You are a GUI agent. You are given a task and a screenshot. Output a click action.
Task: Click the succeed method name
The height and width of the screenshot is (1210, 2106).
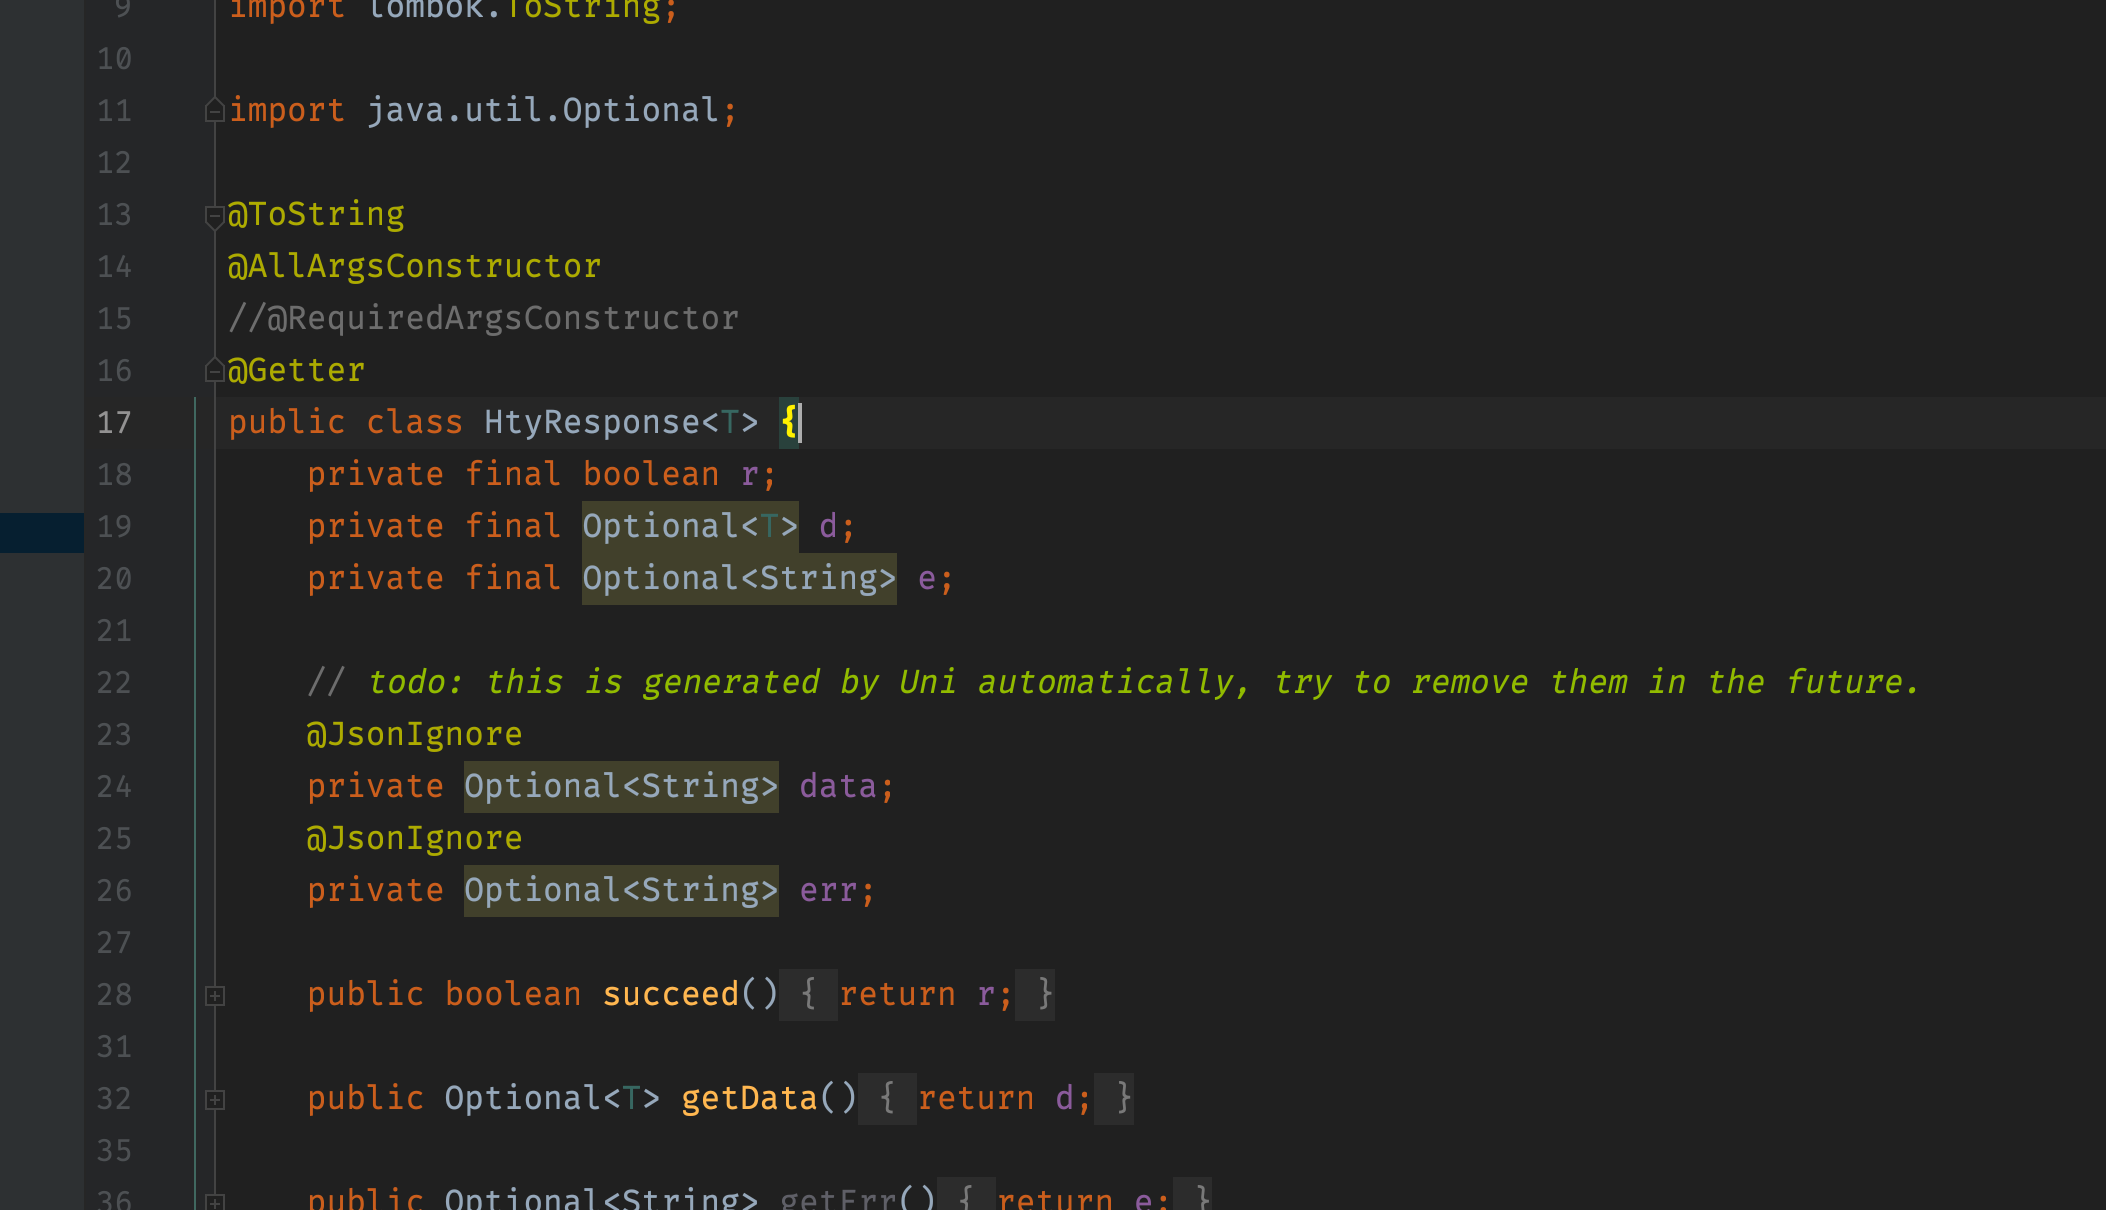coord(670,995)
